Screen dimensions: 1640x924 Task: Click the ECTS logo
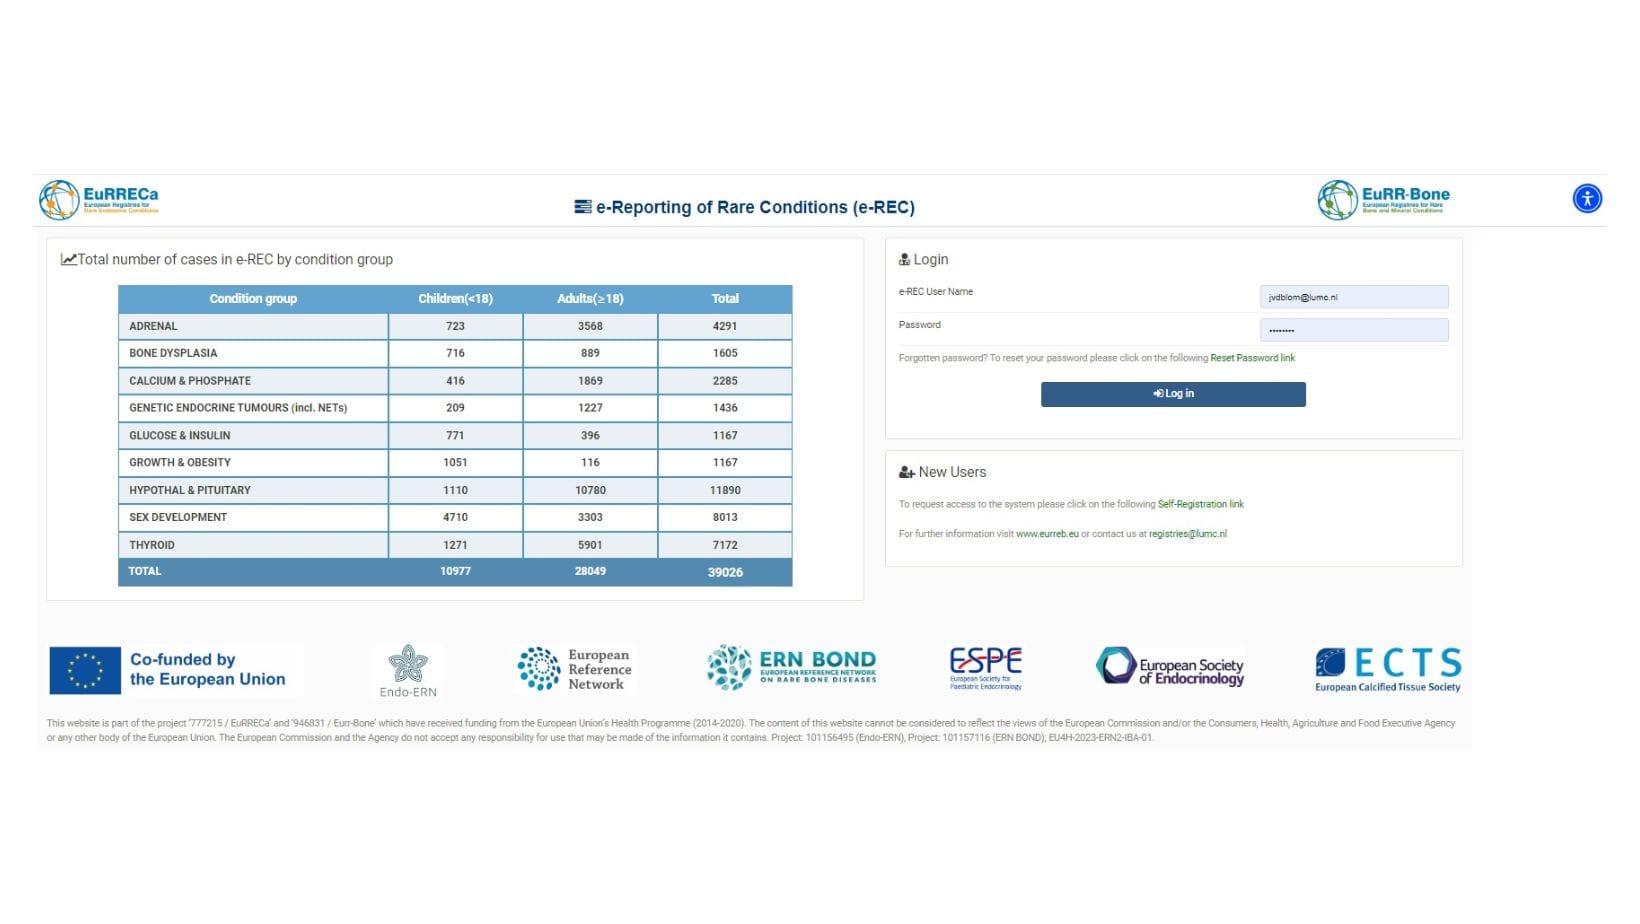1387,669
